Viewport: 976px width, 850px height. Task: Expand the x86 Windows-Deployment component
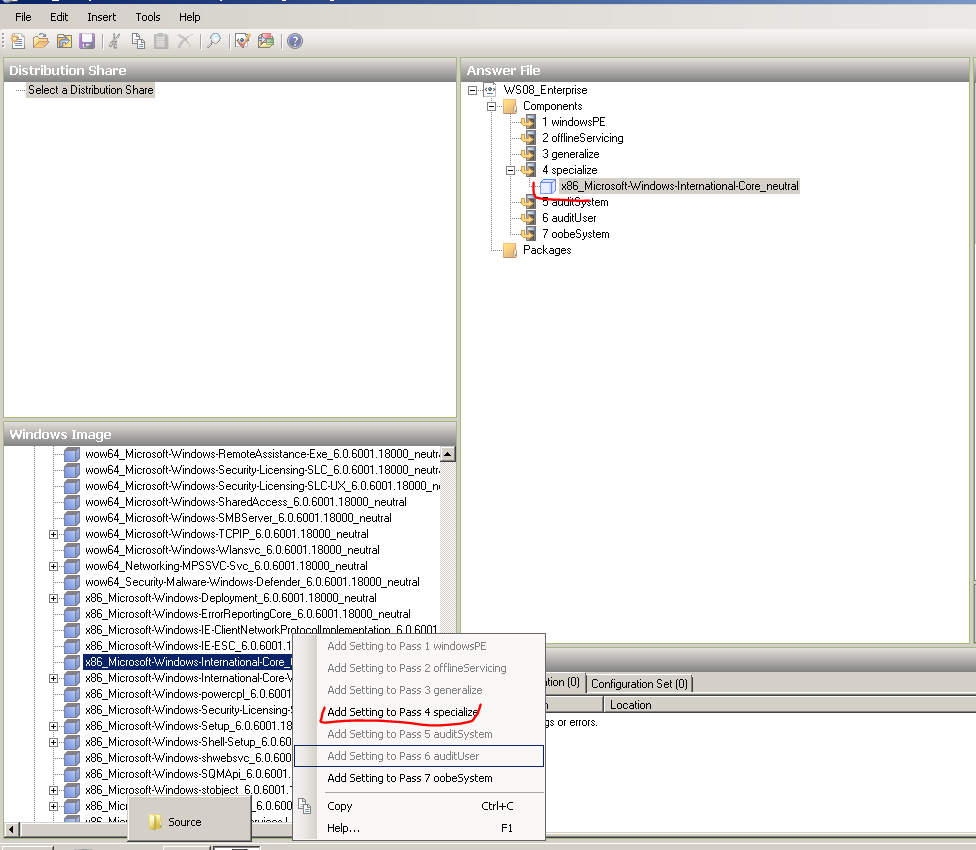pyautogui.click(x=54, y=599)
